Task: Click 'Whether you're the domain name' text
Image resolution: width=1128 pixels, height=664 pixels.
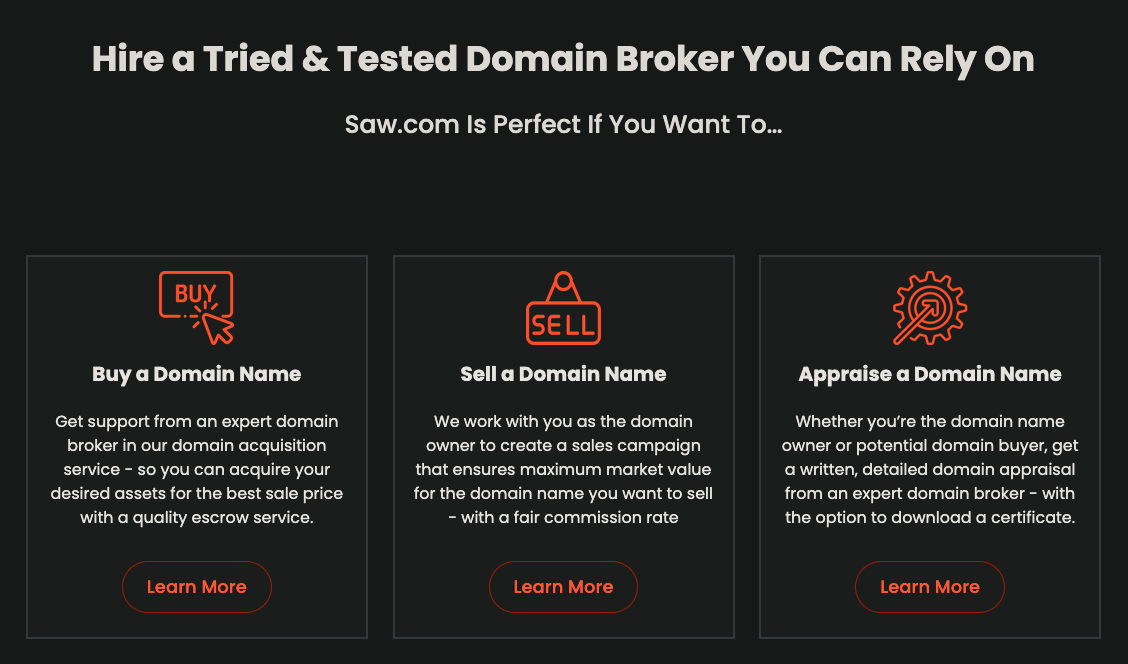Action: (x=929, y=422)
